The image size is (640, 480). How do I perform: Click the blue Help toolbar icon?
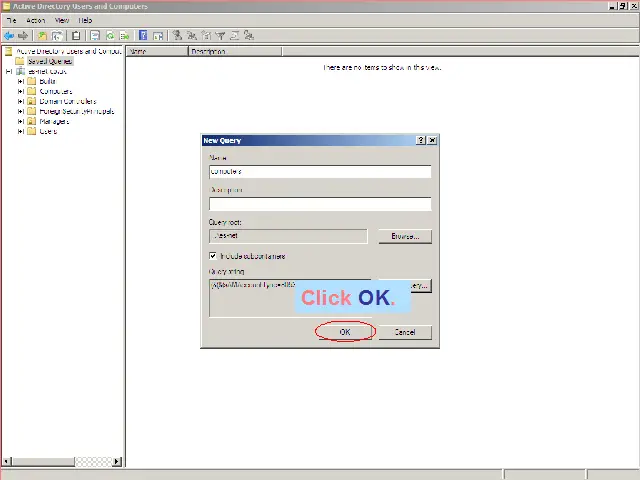(x=143, y=35)
